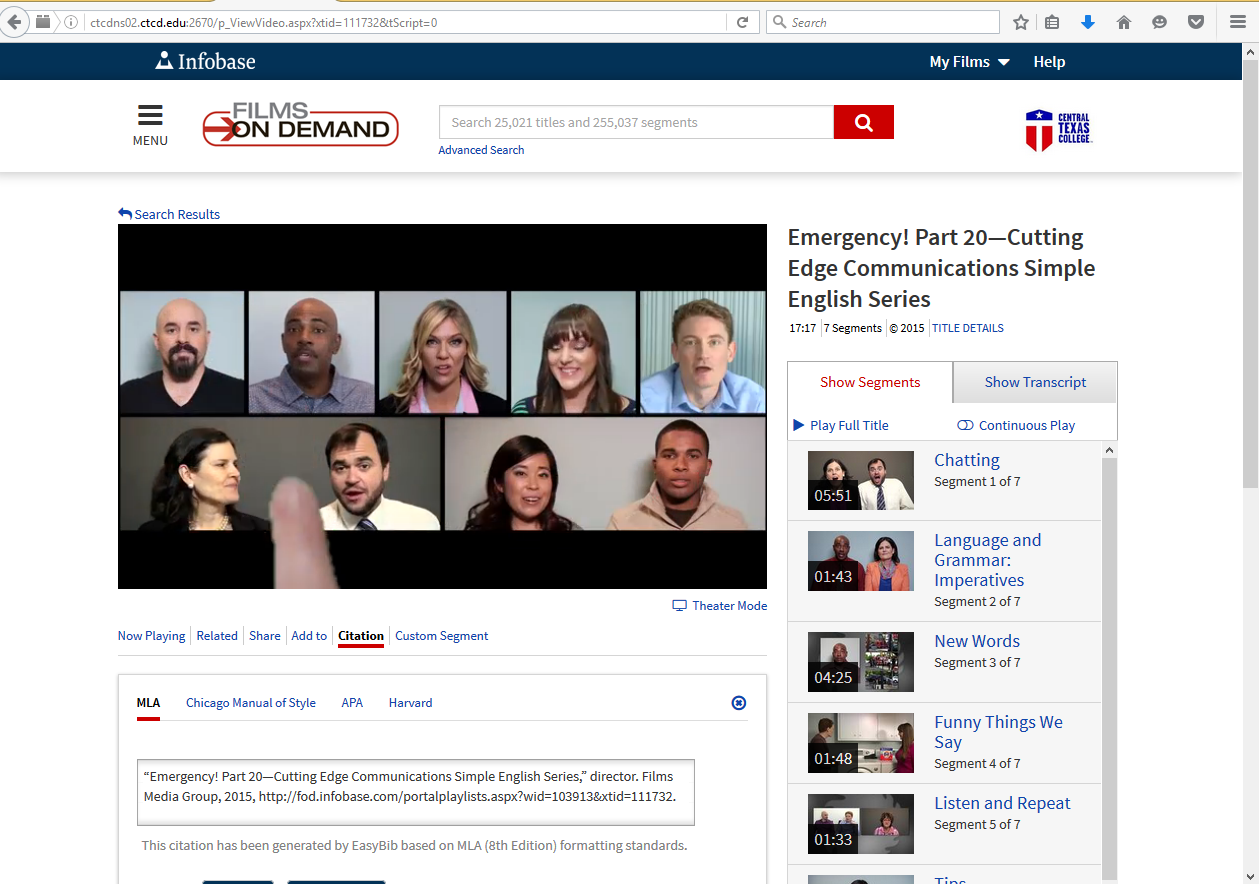Reload the page with refresh icon
The height and width of the screenshot is (884, 1259).
(742, 22)
